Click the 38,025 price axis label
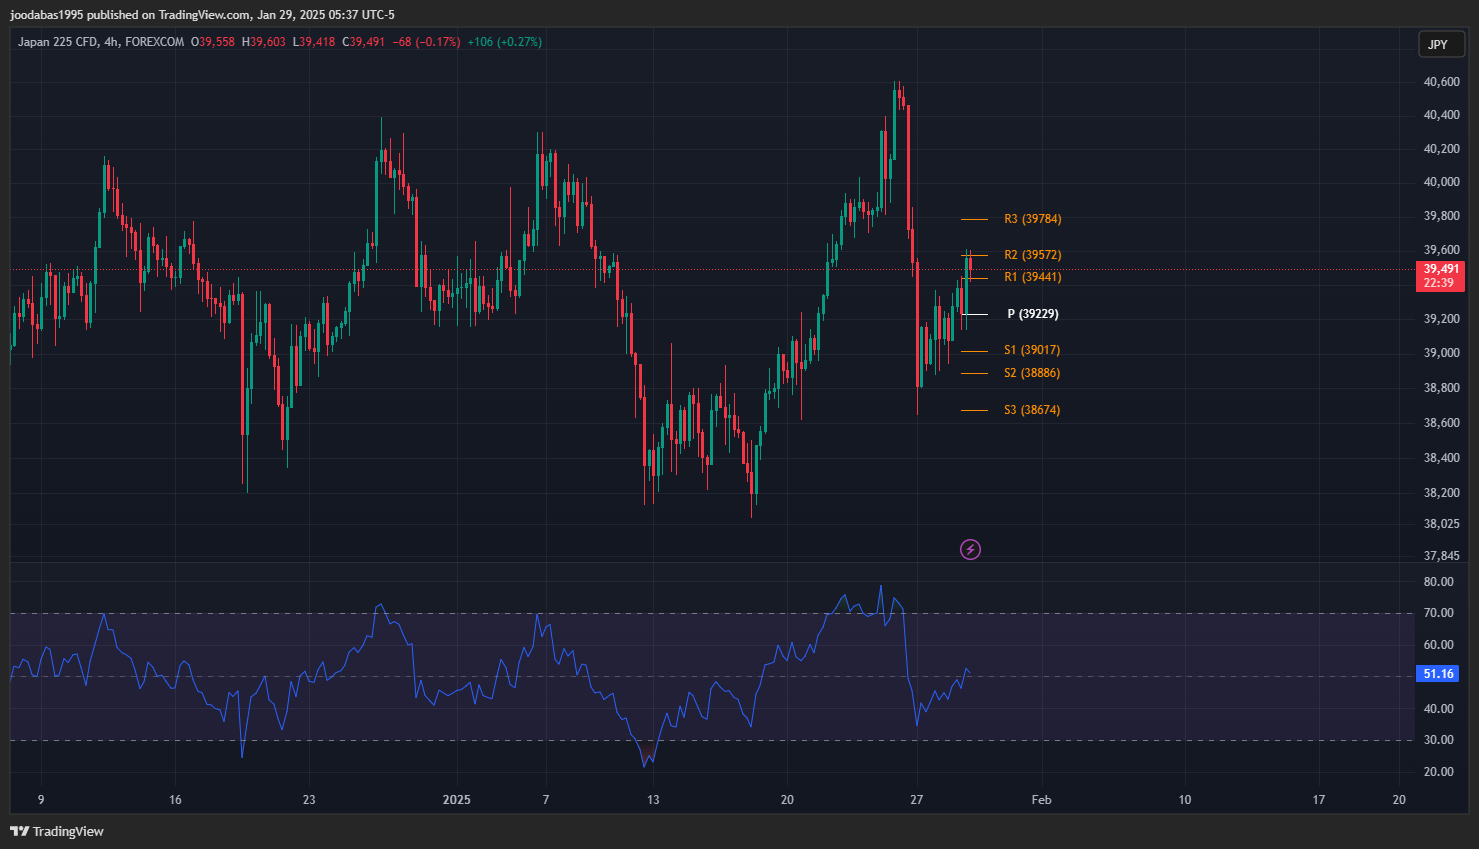Viewport: 1479px width, 849px height. coord(1441,524)
